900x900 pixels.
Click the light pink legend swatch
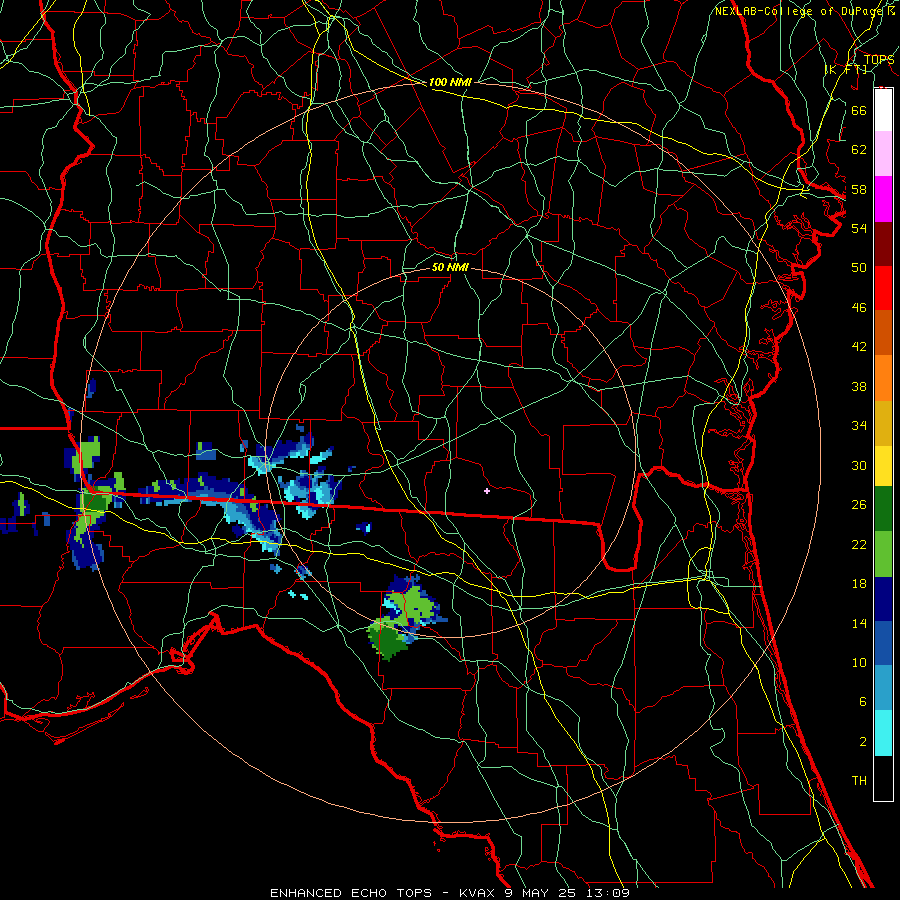click(x=883, y=154)
